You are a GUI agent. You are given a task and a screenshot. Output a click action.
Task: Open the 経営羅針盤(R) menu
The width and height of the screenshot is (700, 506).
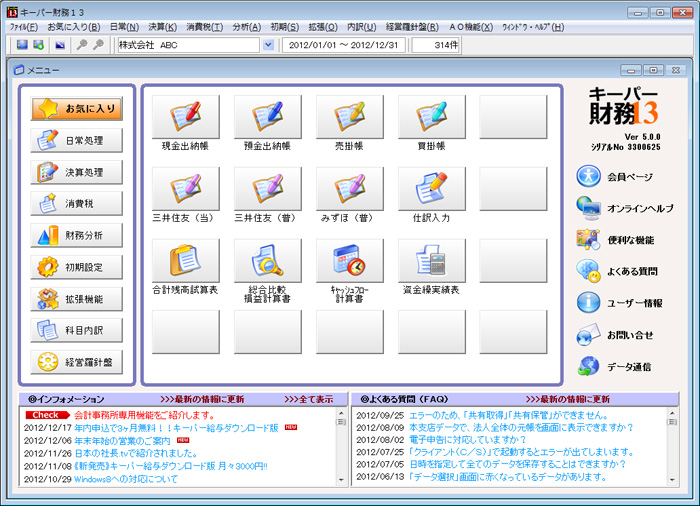tap(412, 27)
